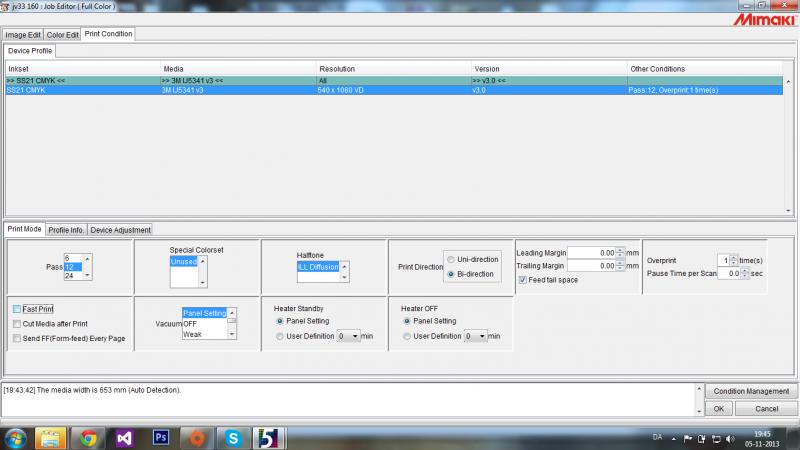Click the Leading Margin input field

click(x=591, y=253)
